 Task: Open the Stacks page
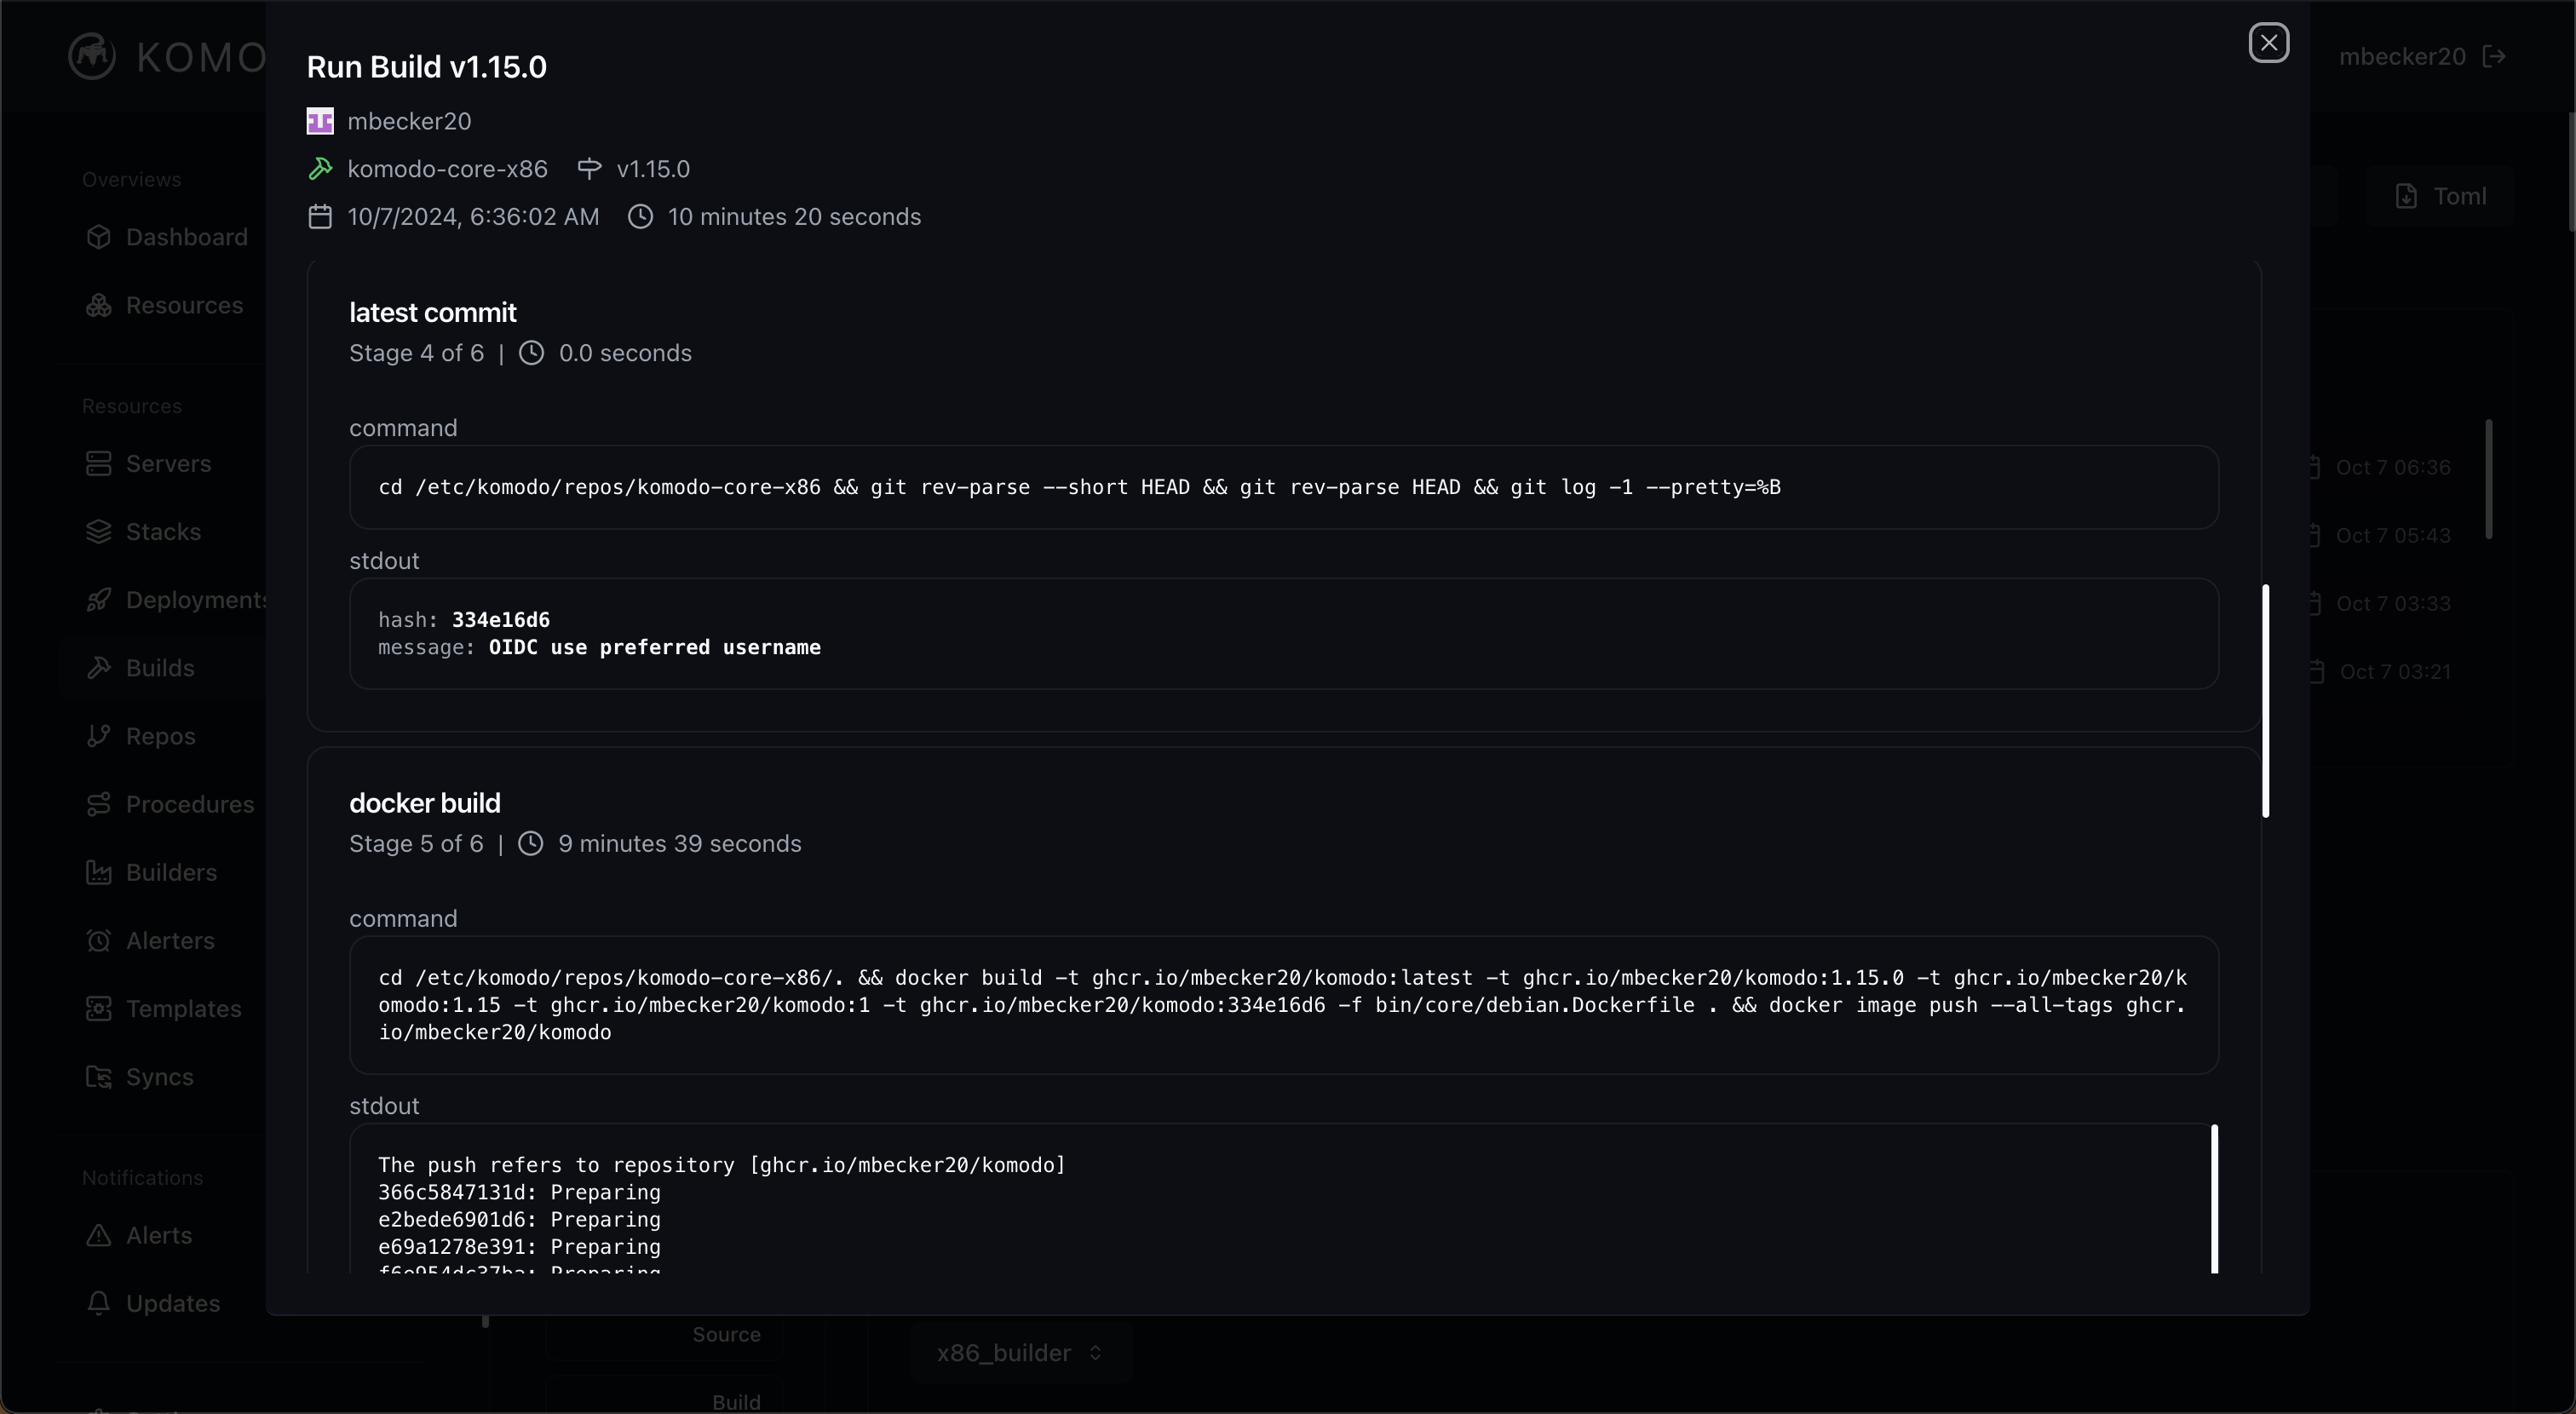[163, 532]
